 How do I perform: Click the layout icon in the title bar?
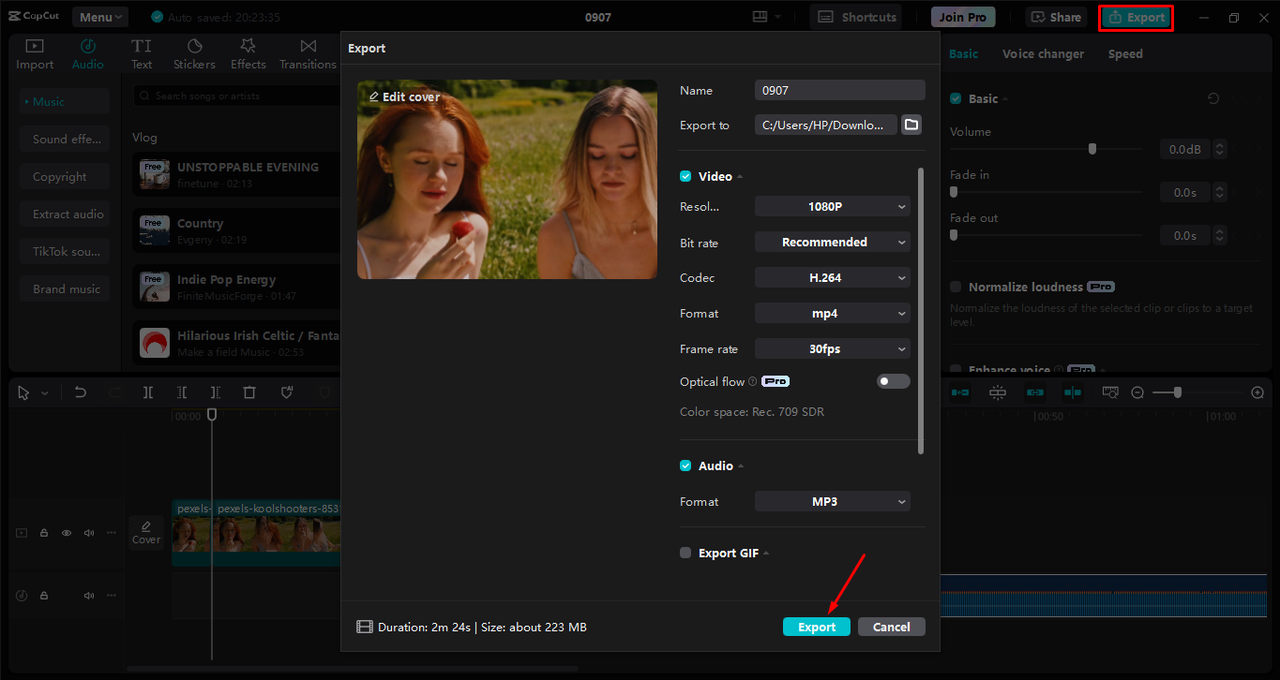tap(760, 17)
